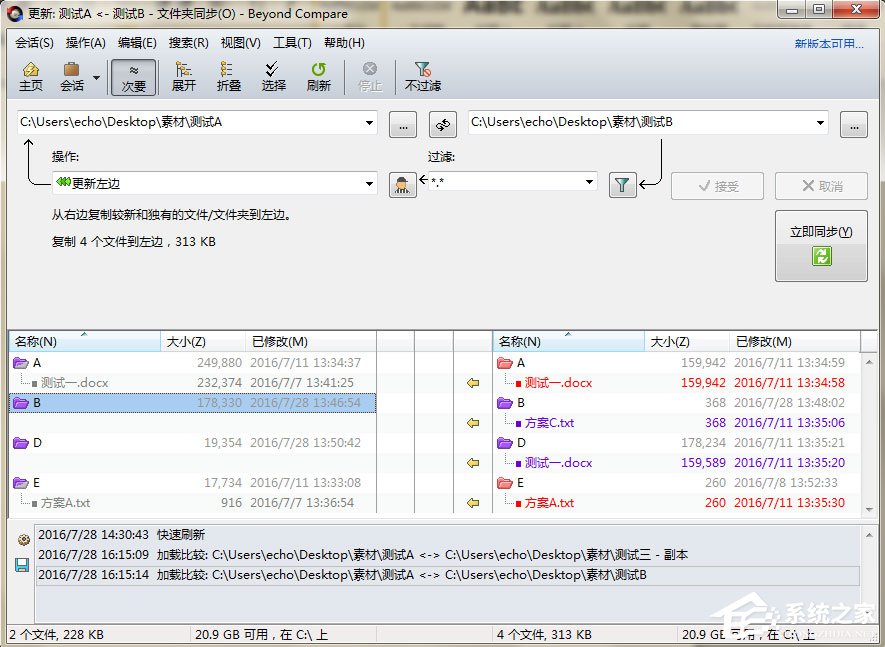Viewport: 885px width, 647px height.
Task: Click the user profile icon beside the filter field
Action: pyautogui.click(x=403, y=185)
